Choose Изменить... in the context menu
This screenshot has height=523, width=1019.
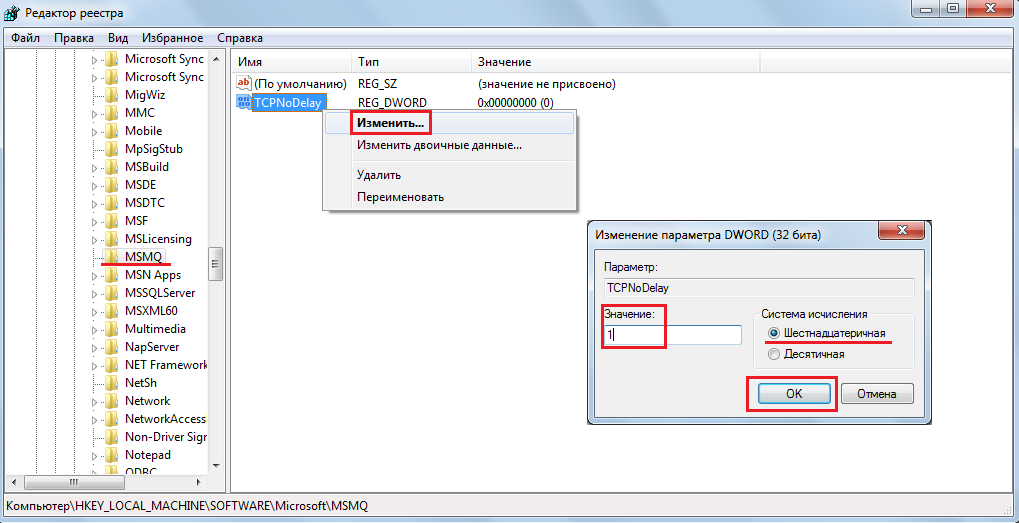(449, 122)
